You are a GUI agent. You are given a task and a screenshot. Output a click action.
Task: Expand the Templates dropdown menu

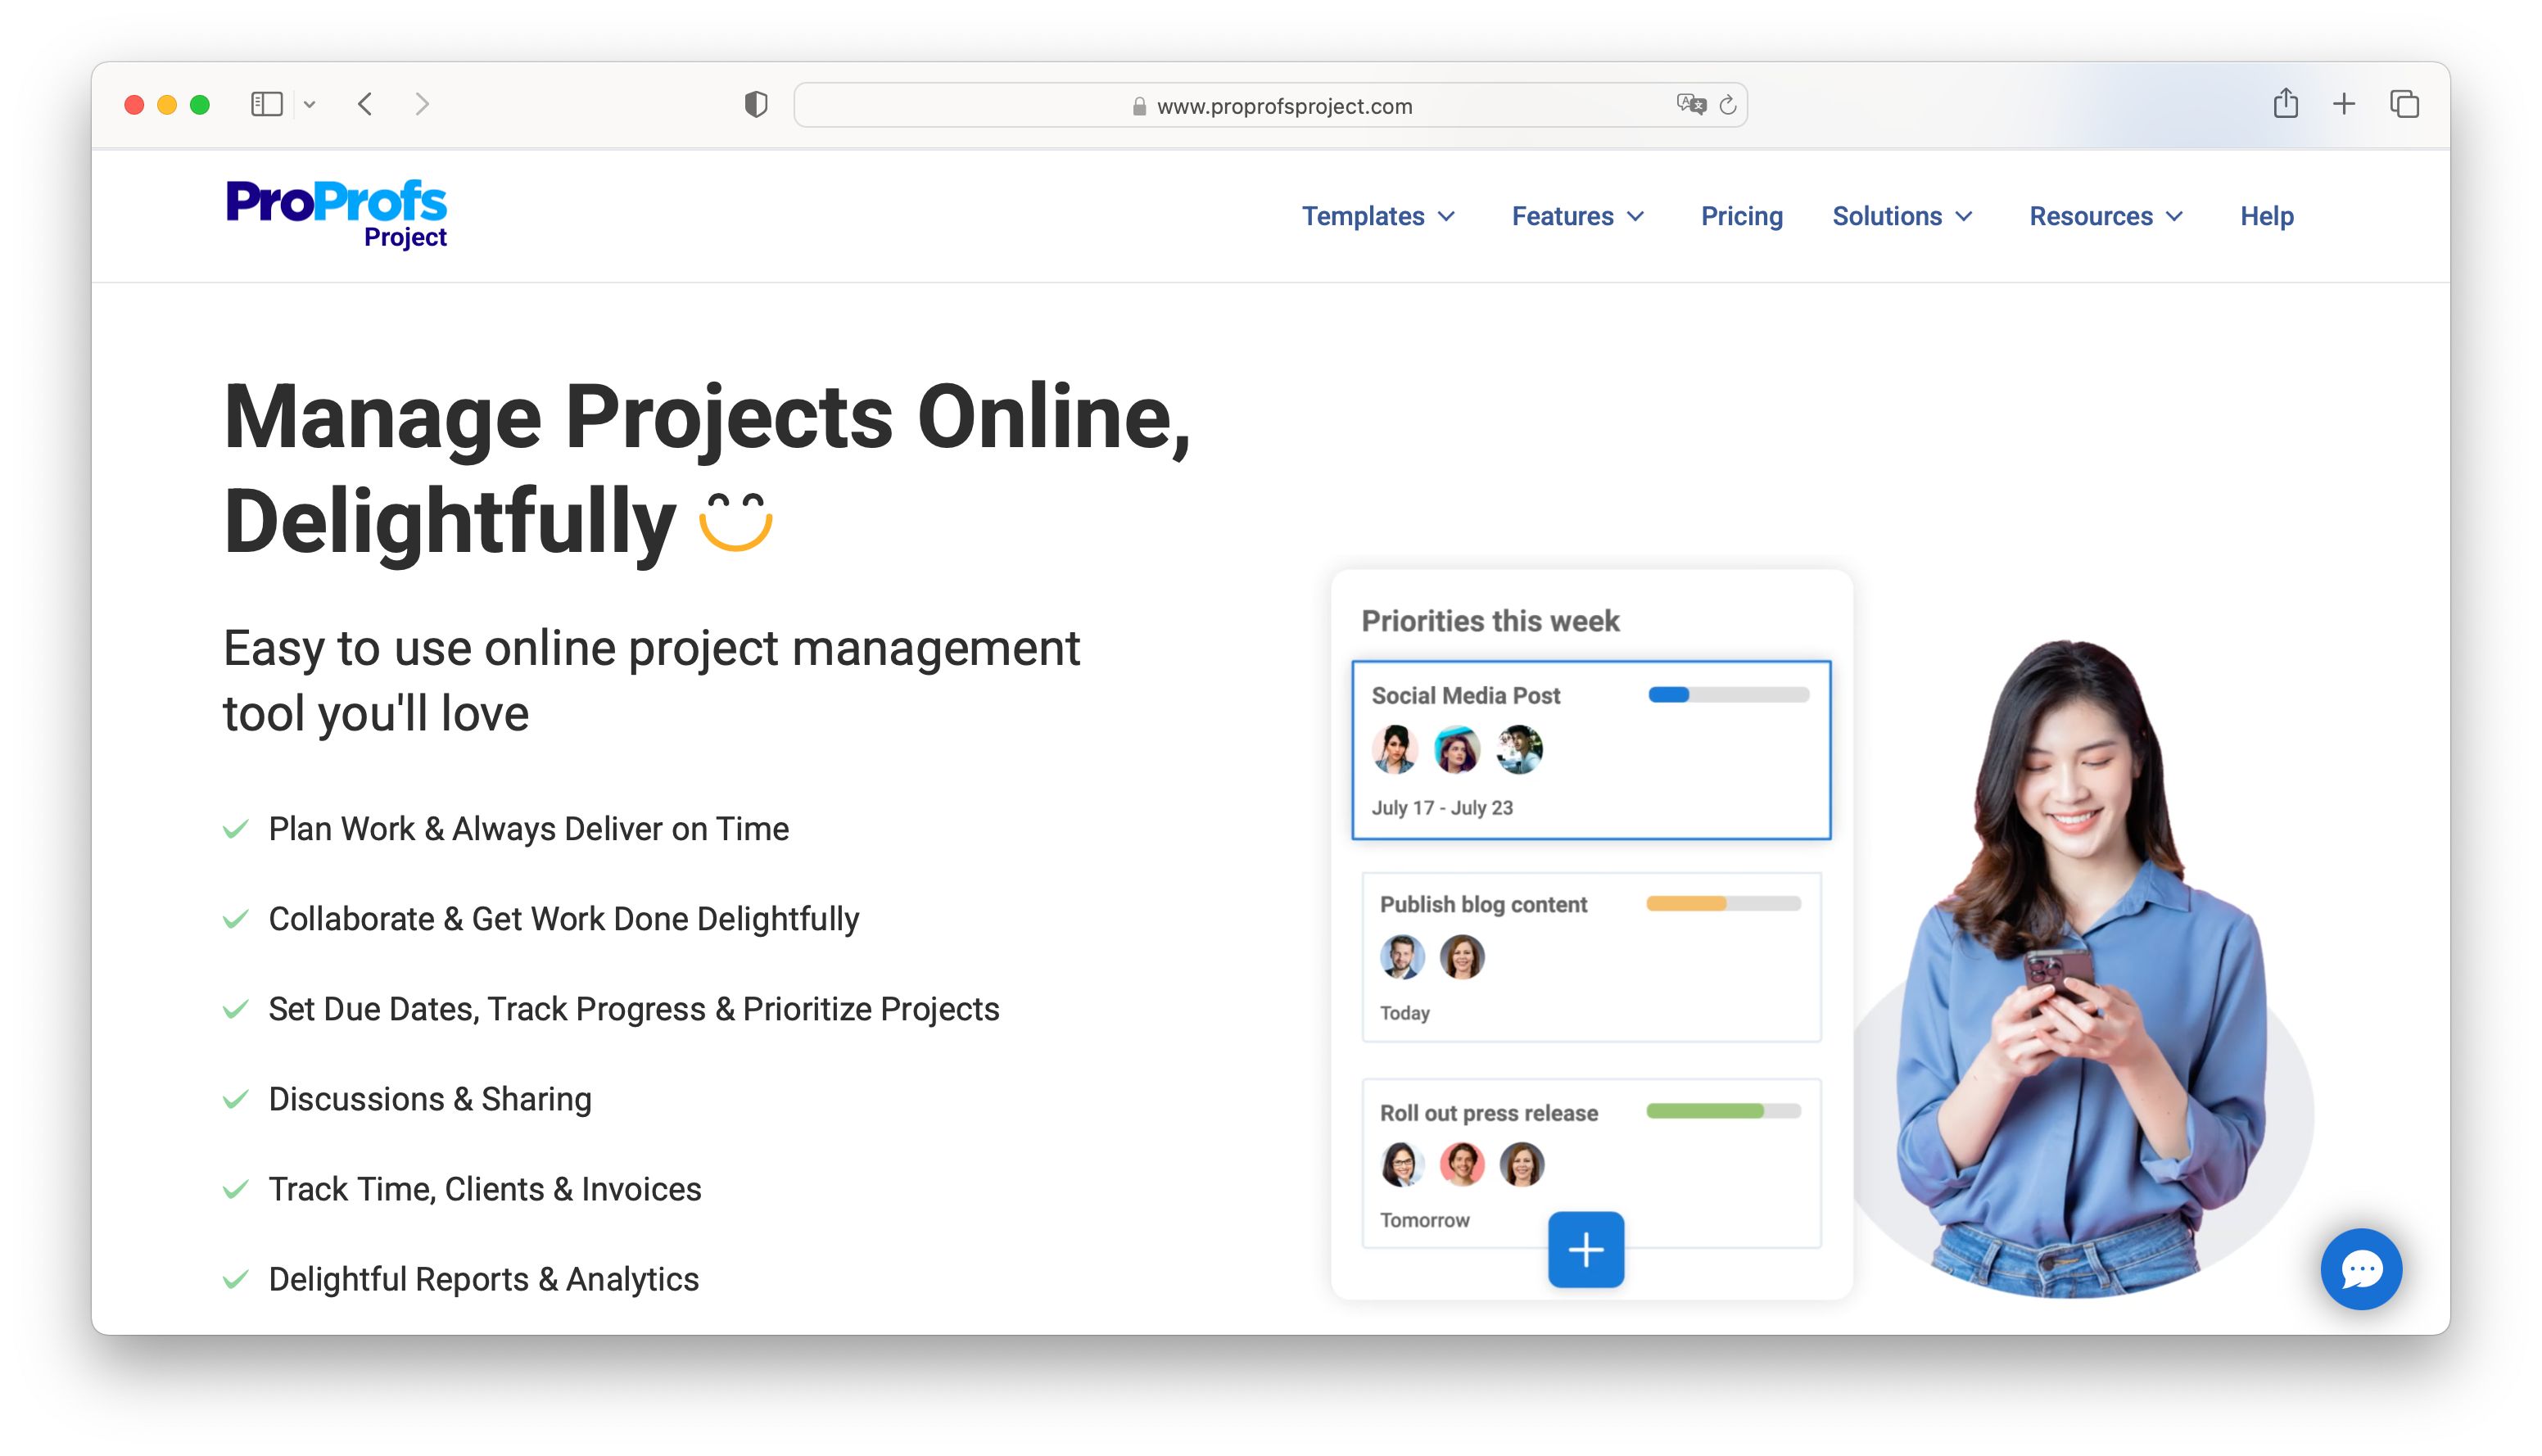click(1378, 216)
